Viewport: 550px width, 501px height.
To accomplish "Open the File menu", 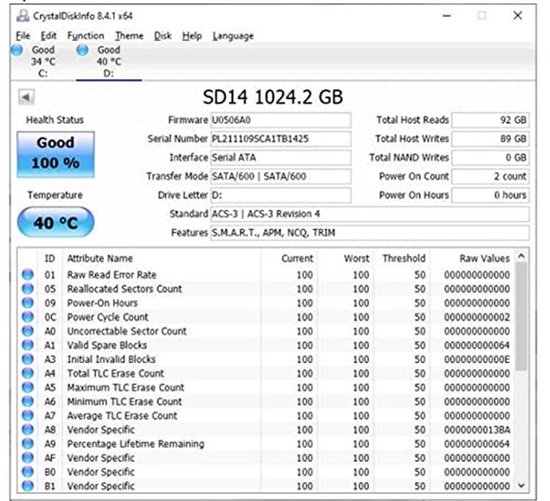I will coord(23,36).
